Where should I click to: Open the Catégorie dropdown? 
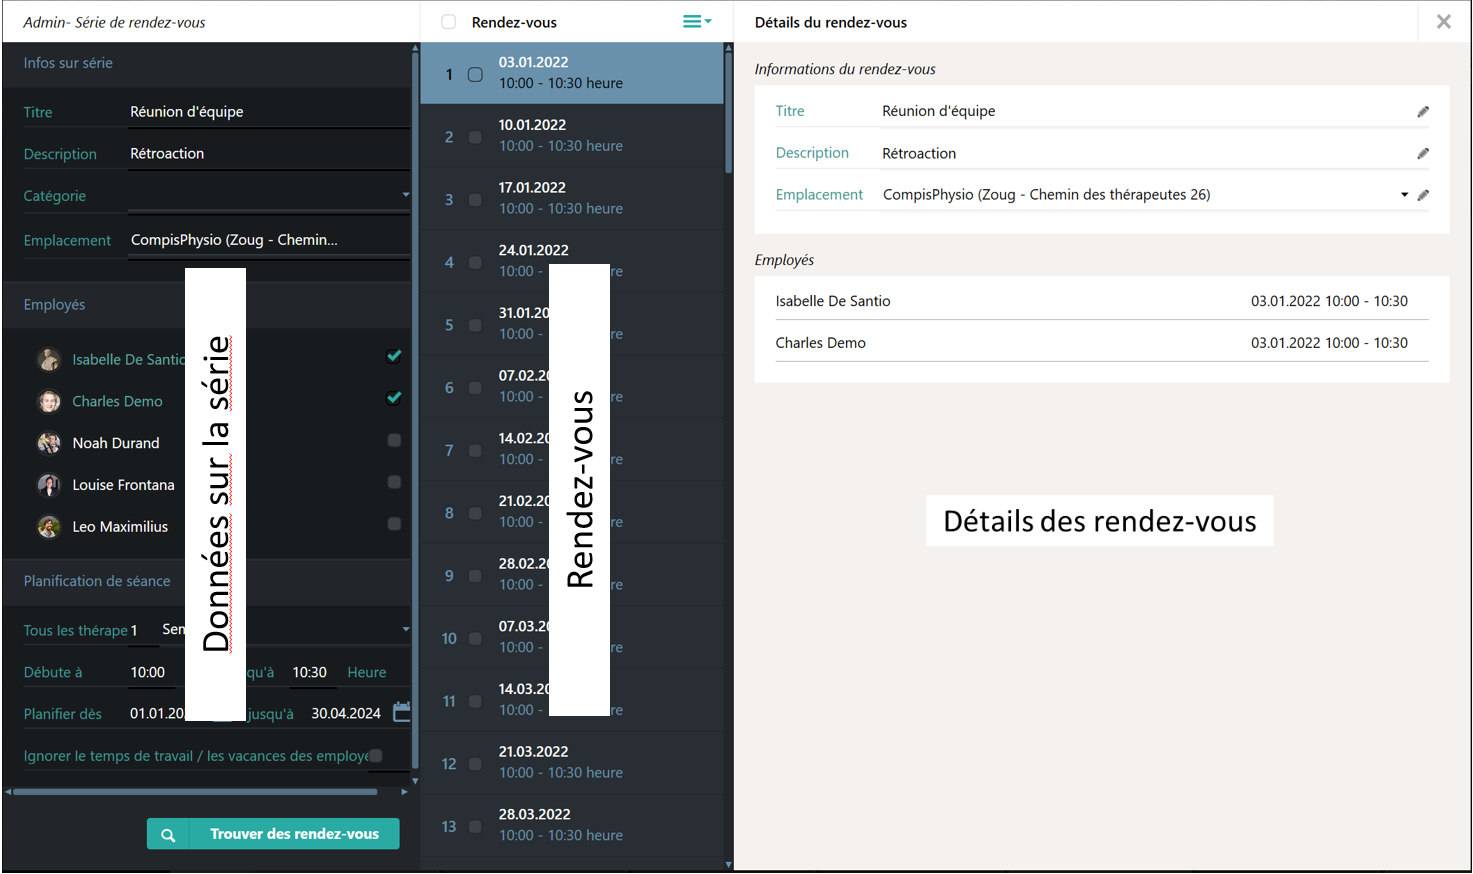point(405,195)
